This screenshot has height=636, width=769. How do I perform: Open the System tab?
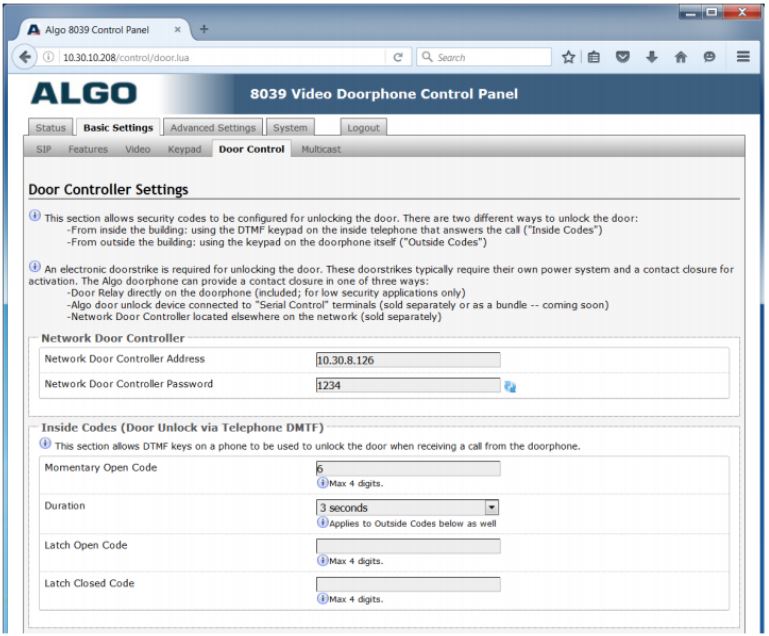coord(290,127)
